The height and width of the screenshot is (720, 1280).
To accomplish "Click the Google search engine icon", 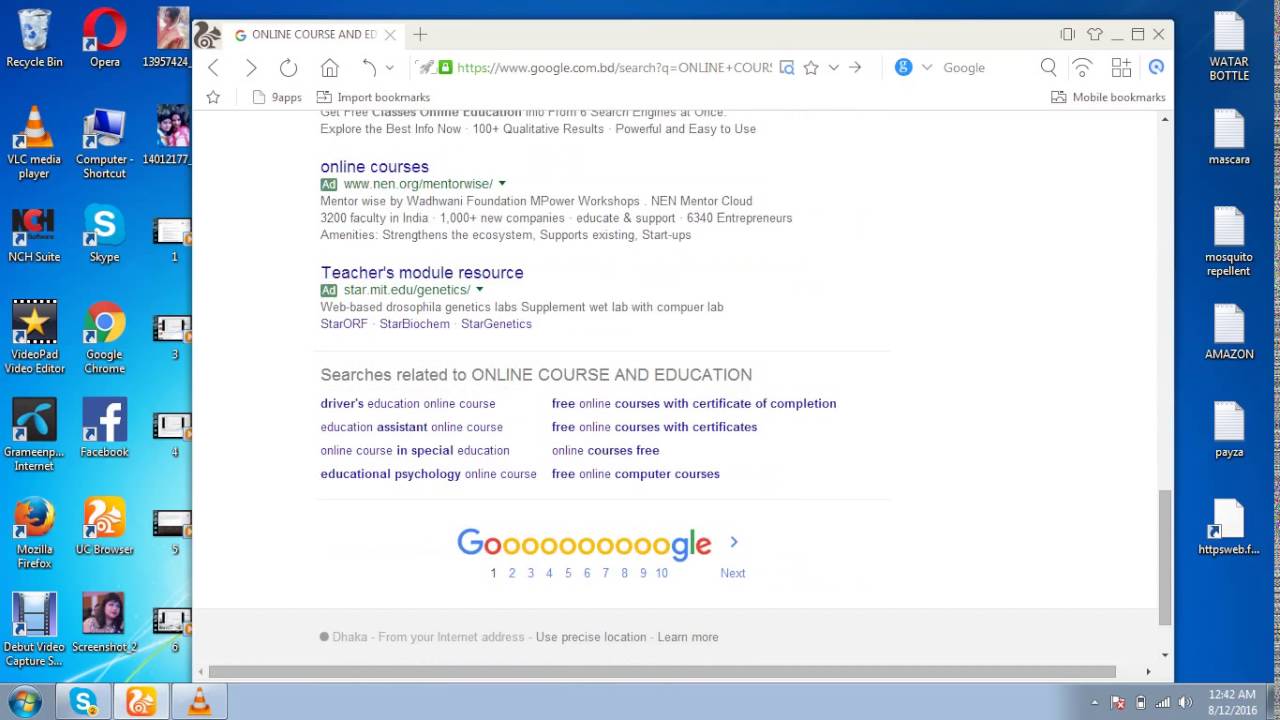I will [x=903, y=67].
